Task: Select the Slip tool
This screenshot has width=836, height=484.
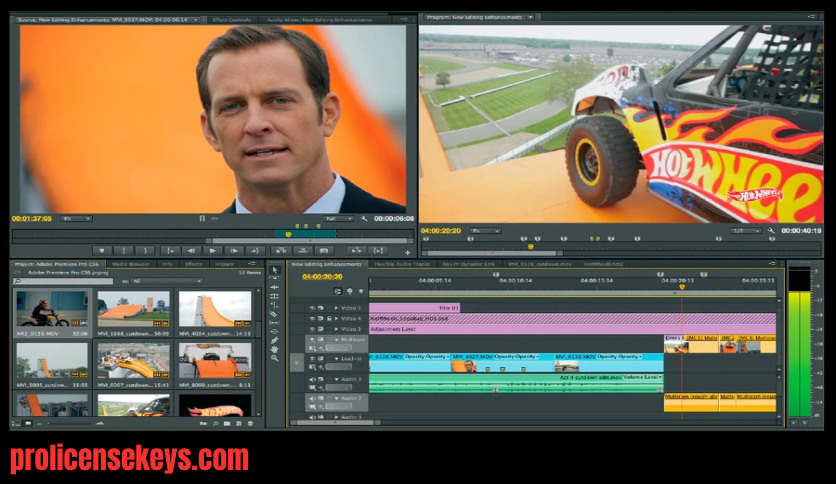Action: click(274, 322)
